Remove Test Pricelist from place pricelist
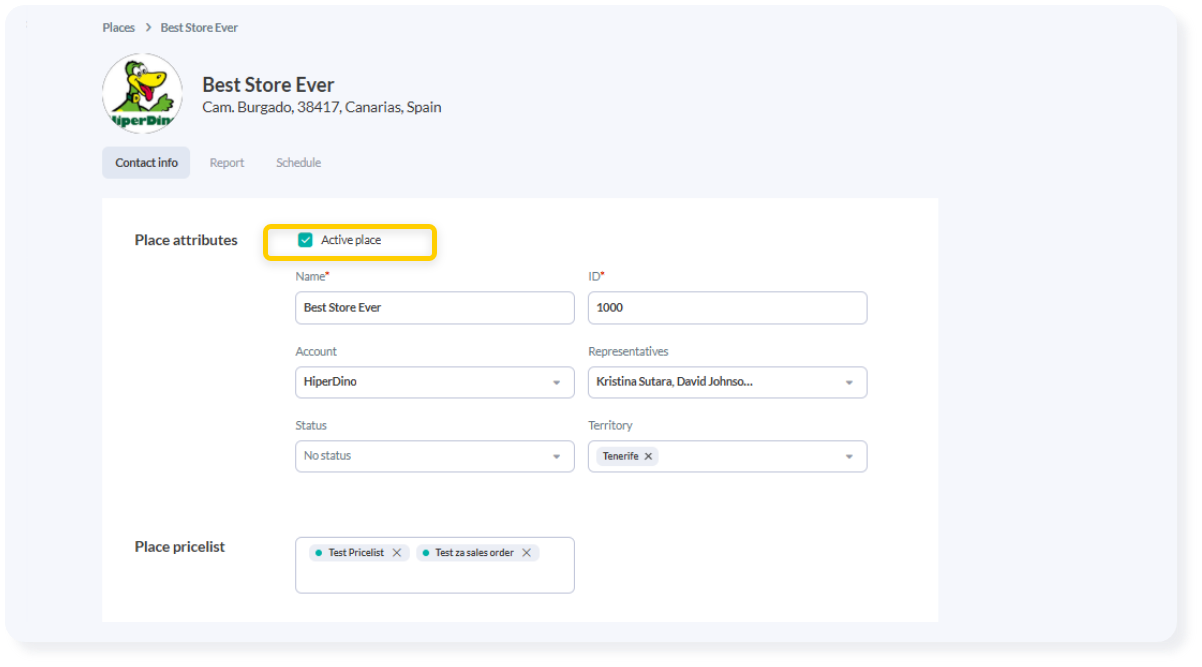Screen dimensions: 1202x667 pos(397,553)
